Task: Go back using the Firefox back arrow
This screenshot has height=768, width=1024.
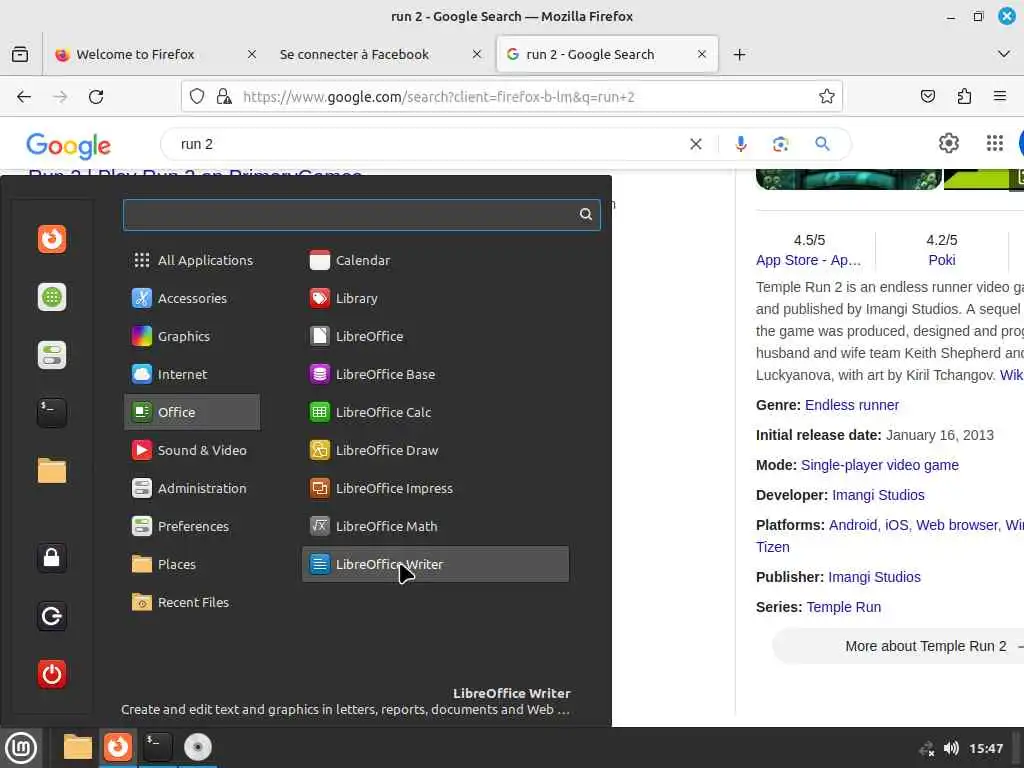Action: tap(24, 97)
